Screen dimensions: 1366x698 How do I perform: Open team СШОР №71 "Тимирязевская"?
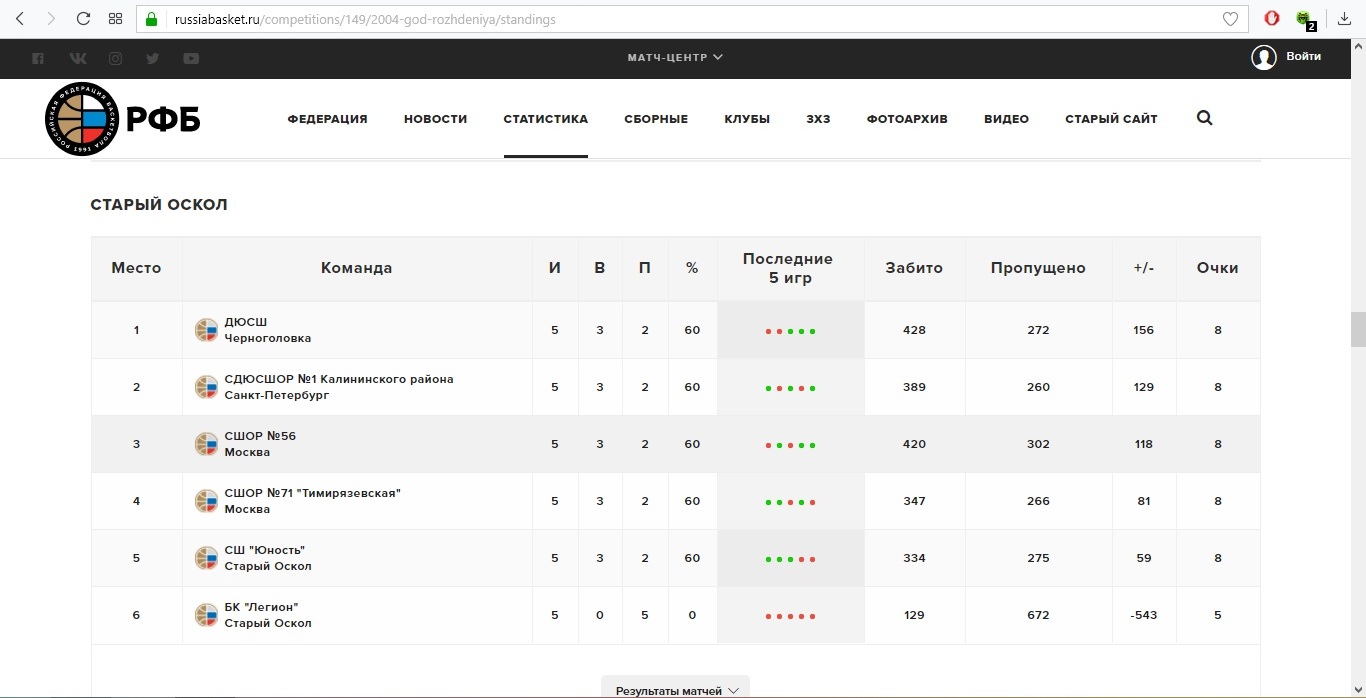pos(313,501)
